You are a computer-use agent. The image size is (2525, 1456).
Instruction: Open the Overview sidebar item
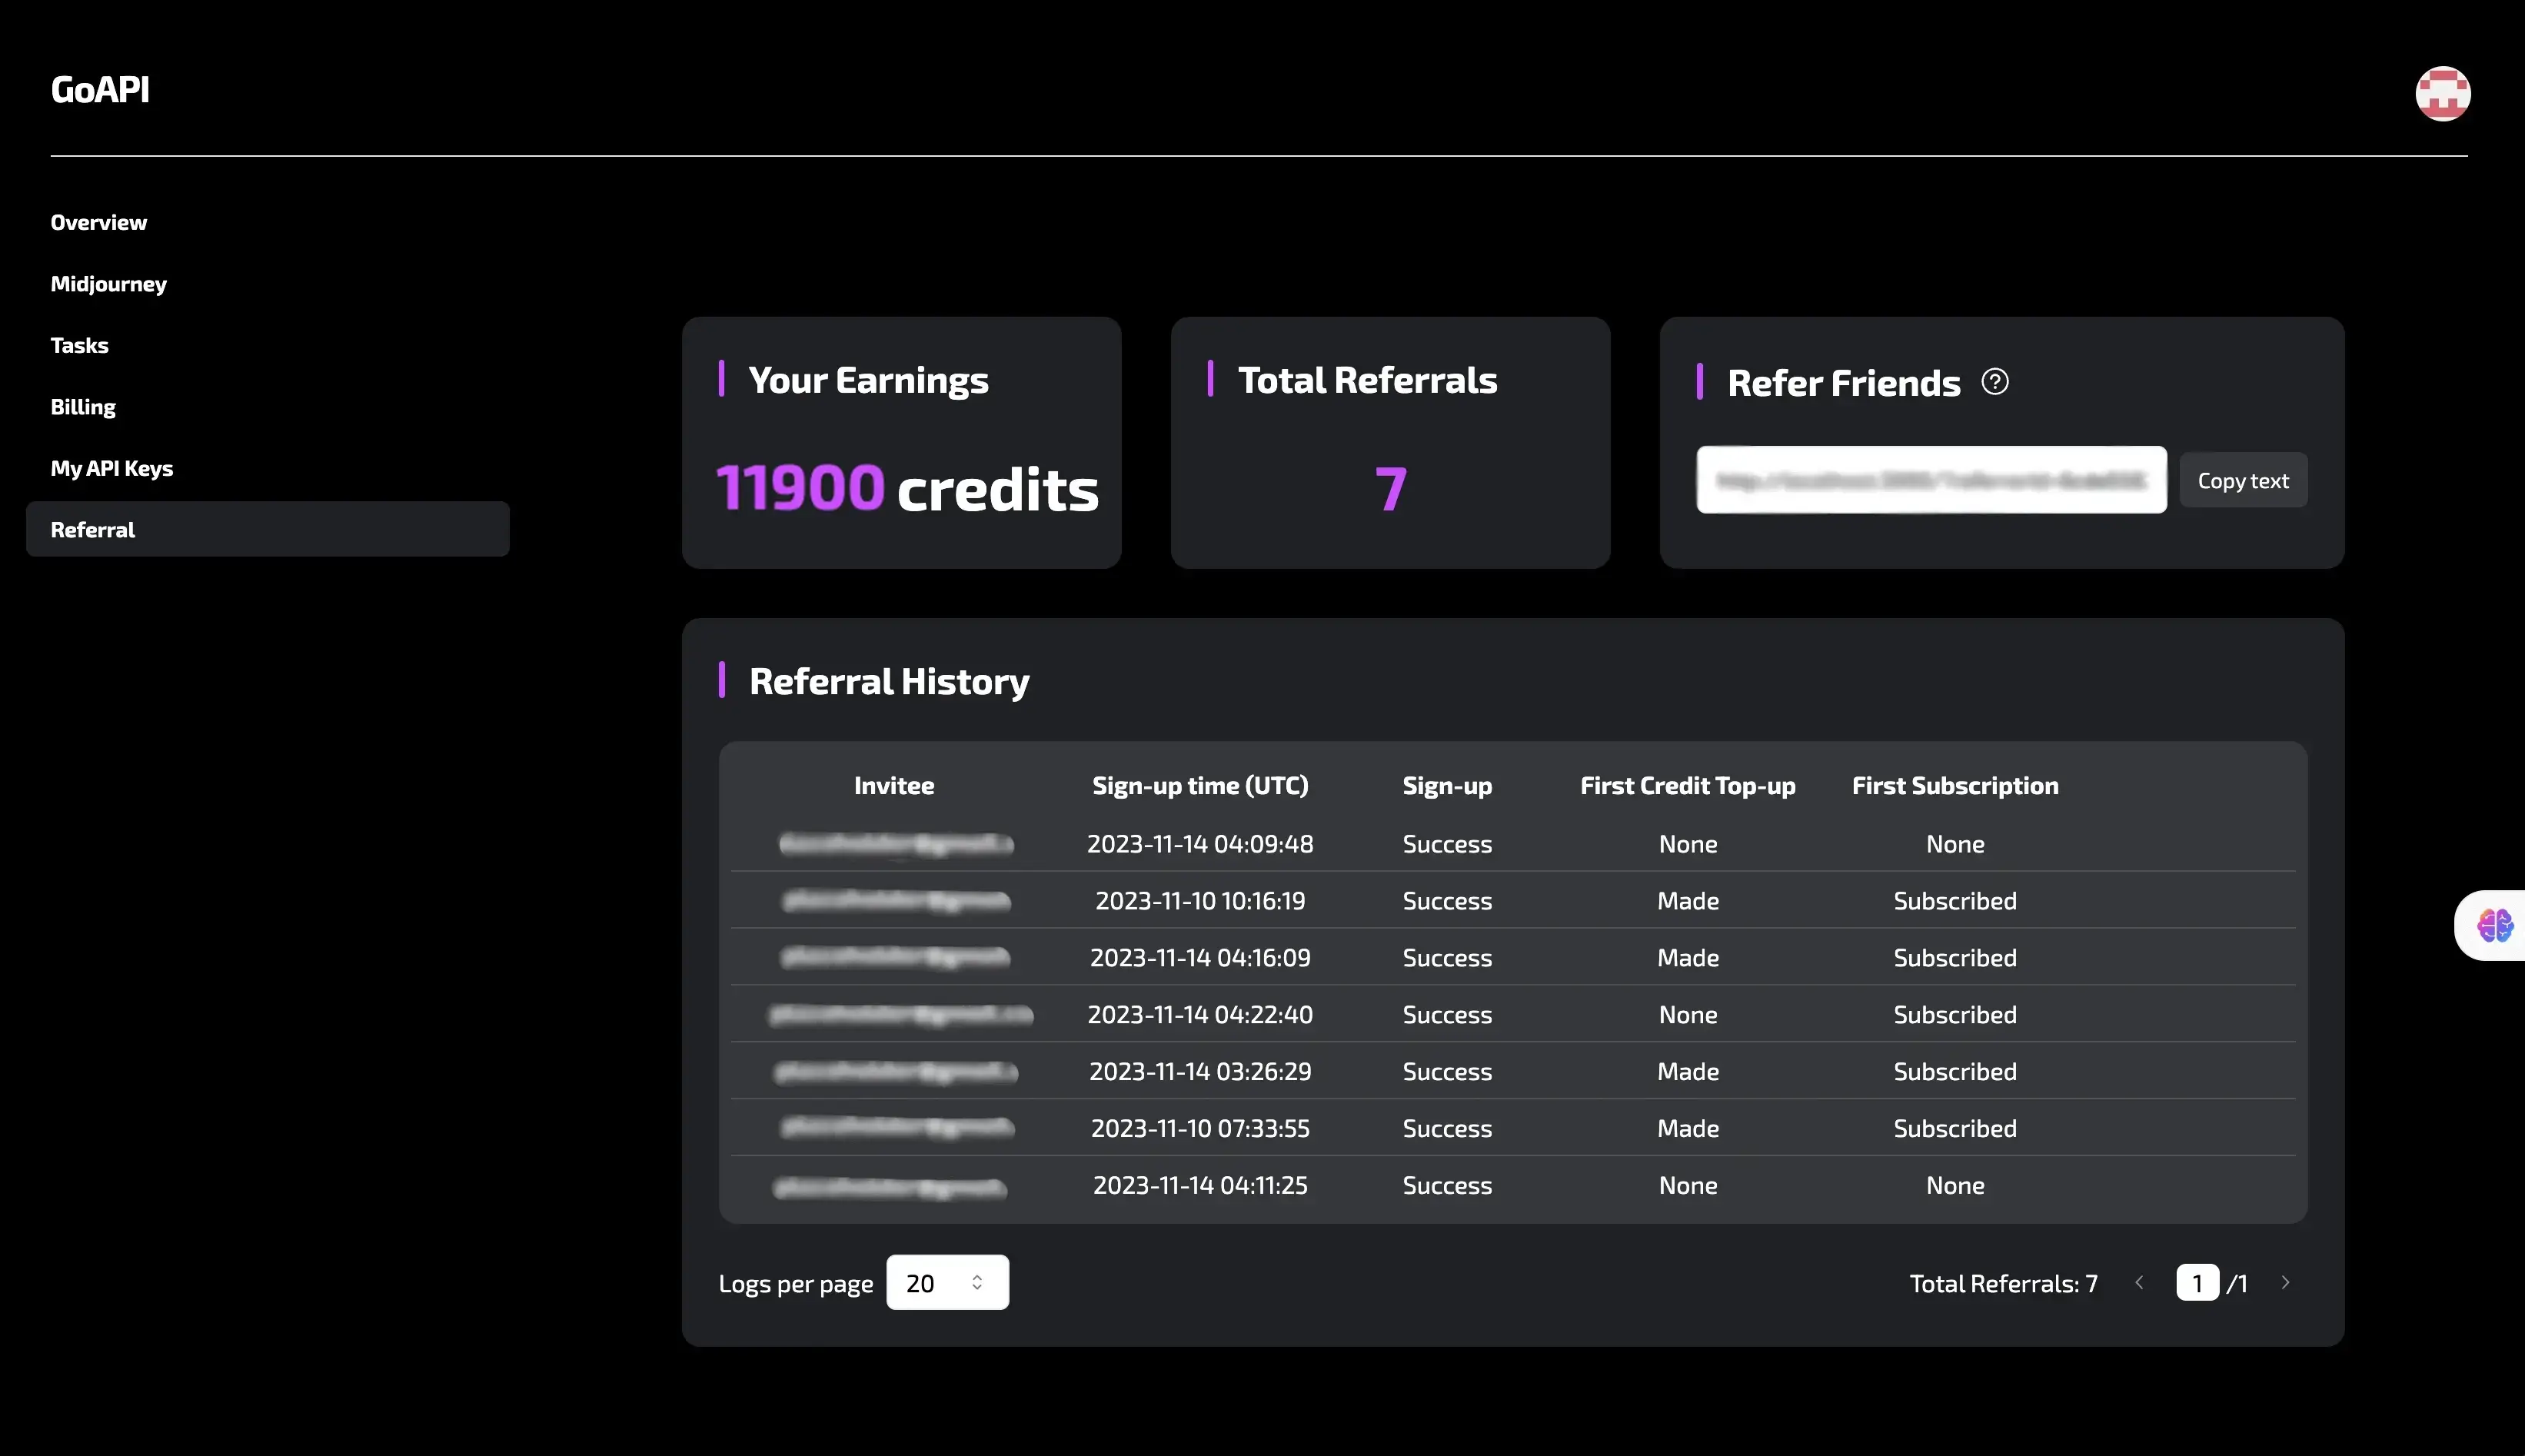coord(98,222)
